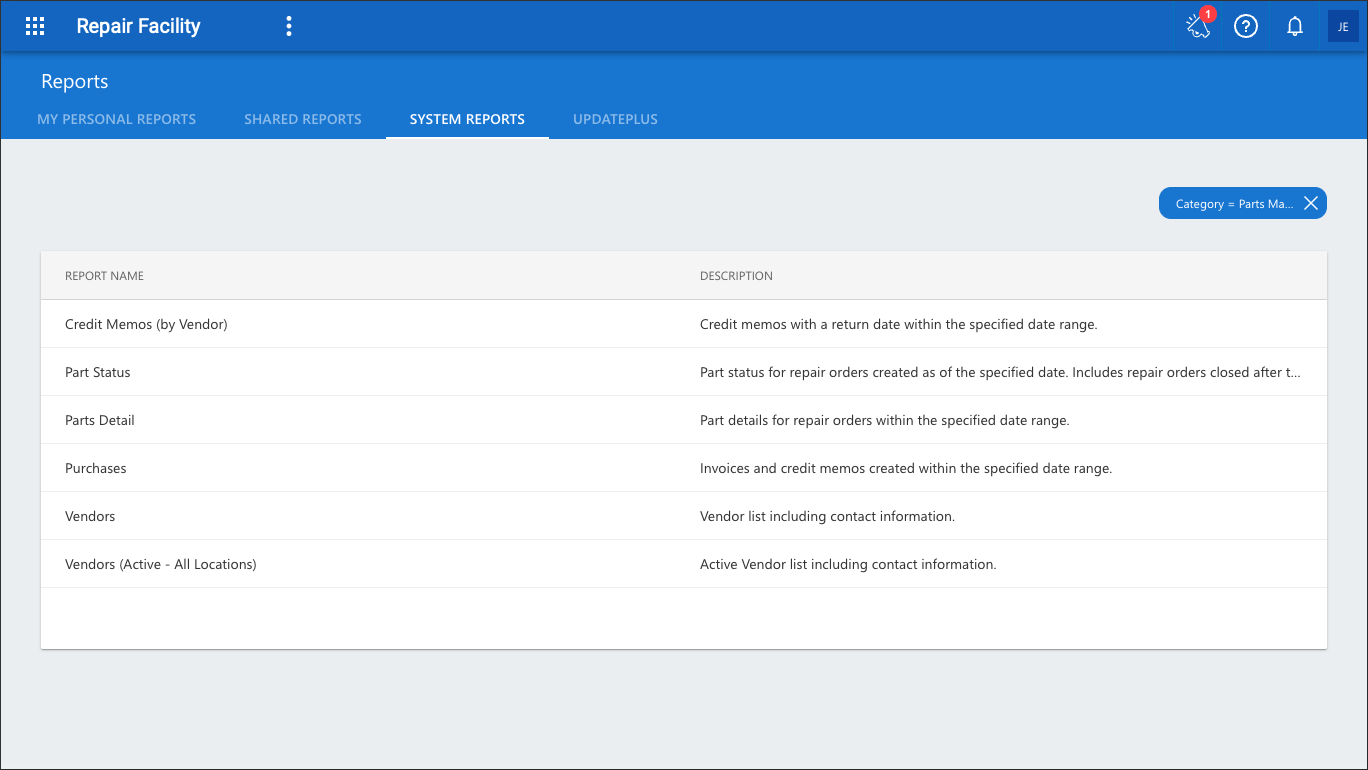Open the UpdatePlus tab
The image size is (1368, 770).
pos(615,119)
